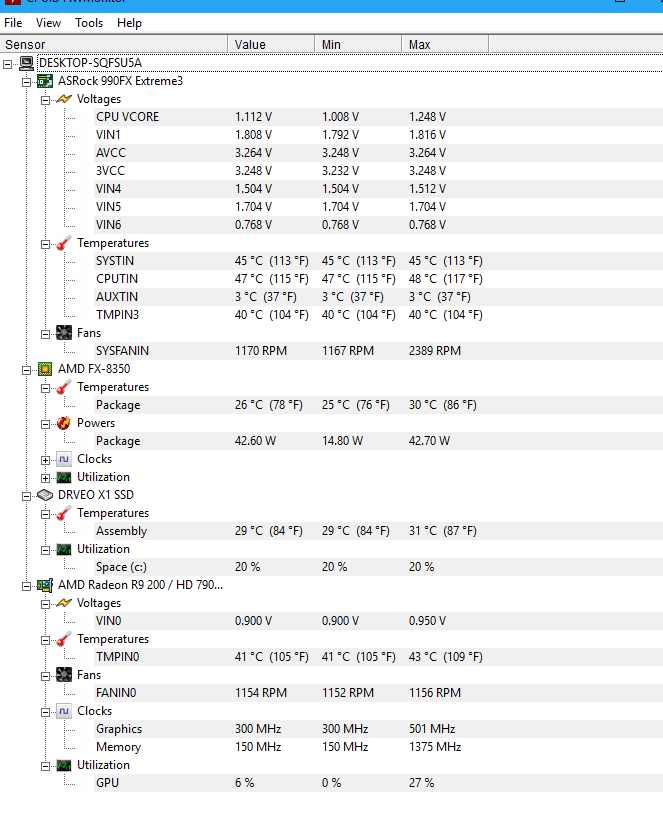Collapse the AMD FX-8350 node
663x839 pixels.
(26, 370)
